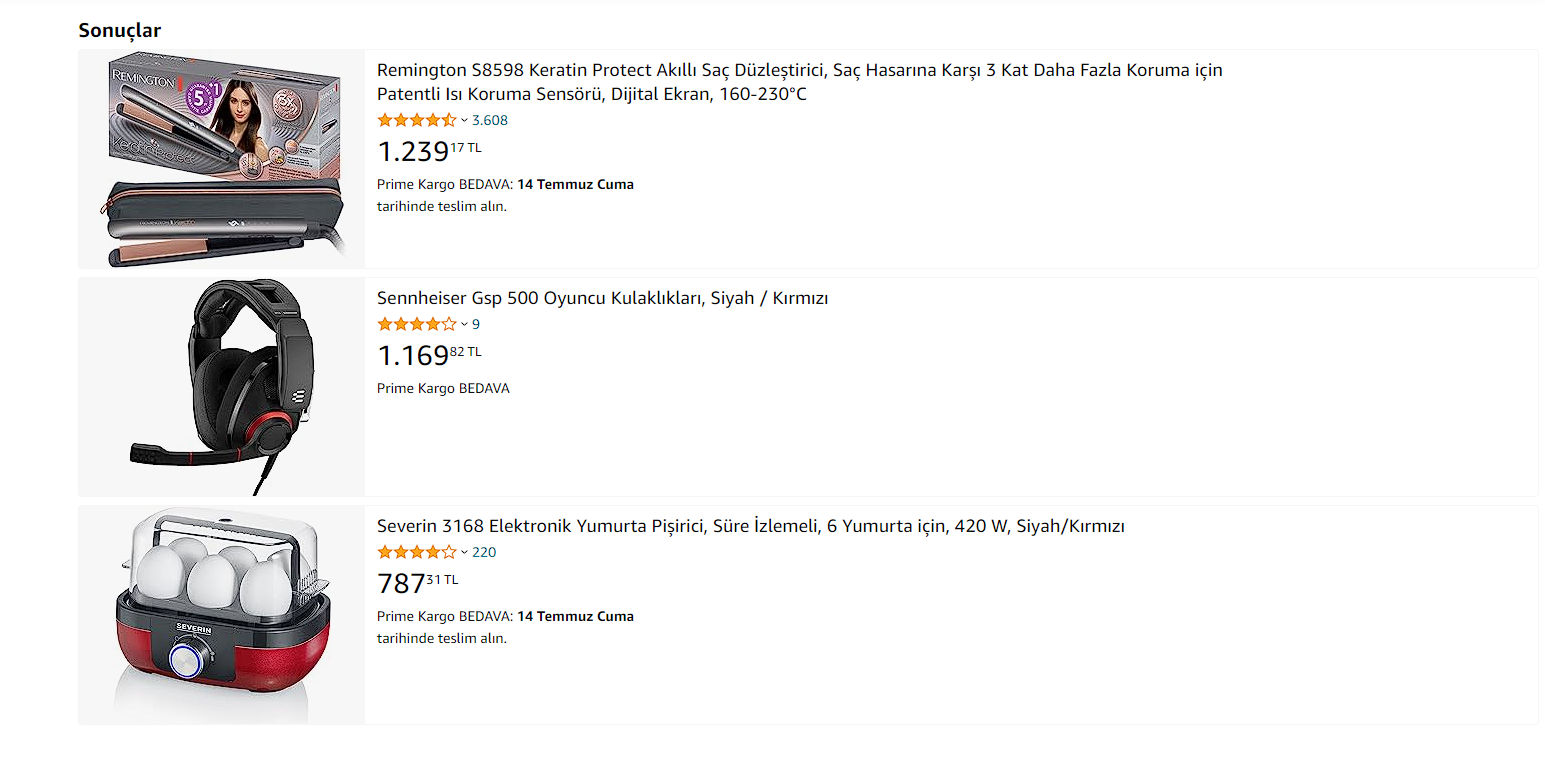Expand the Sennheiser rating breakdown chevron
The height and width of the screenshot is (762, 1545).
(464, 324)
